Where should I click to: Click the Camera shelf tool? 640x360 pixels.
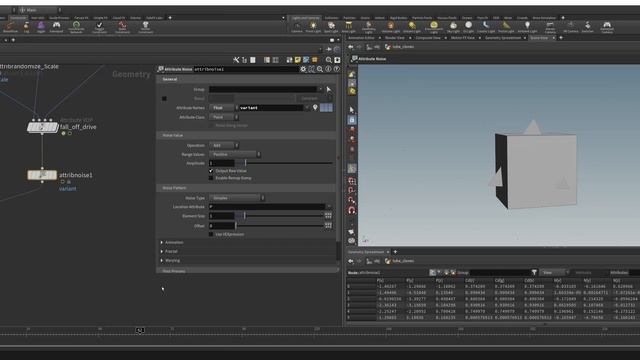coord(297,27)
